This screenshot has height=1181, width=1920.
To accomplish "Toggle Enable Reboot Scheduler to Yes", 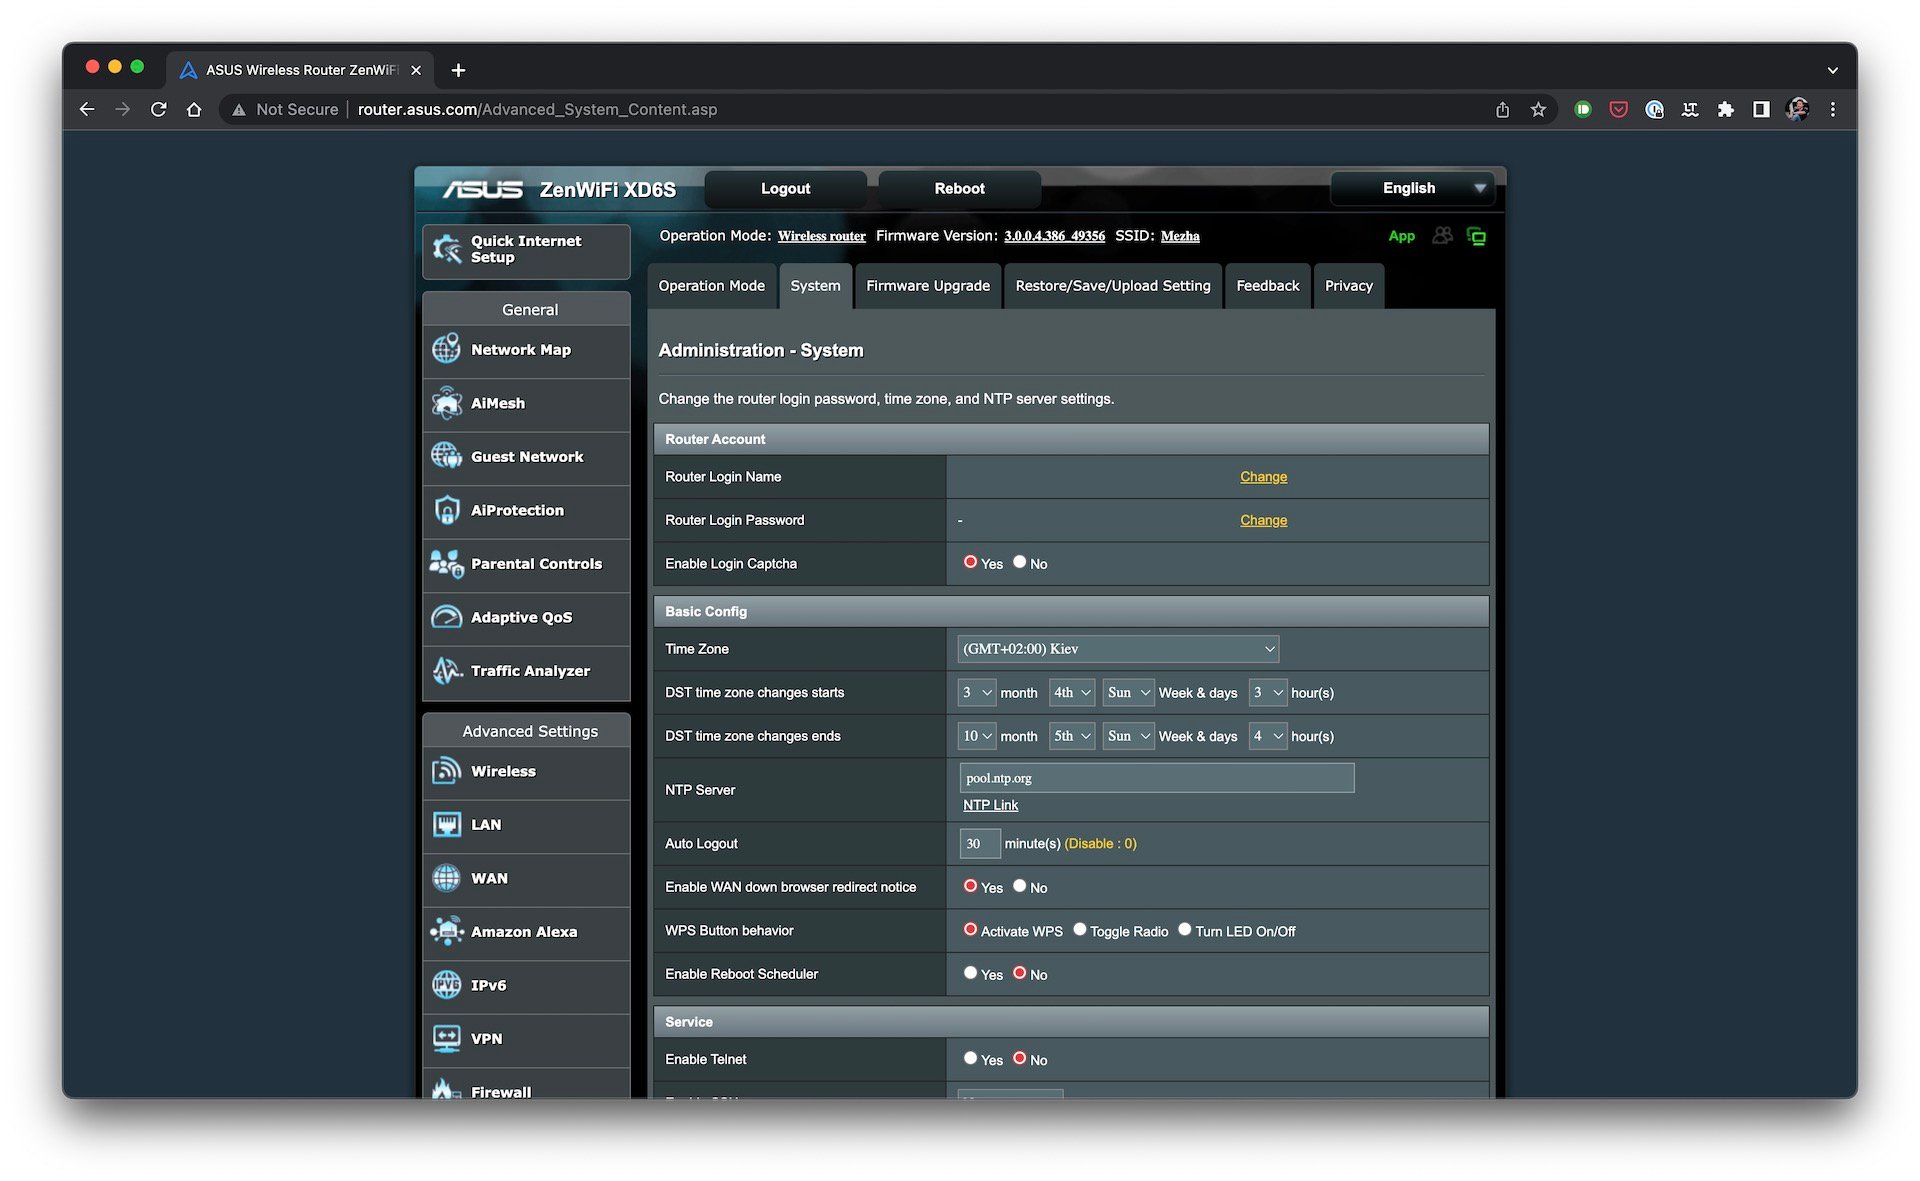I will [970, 973].
